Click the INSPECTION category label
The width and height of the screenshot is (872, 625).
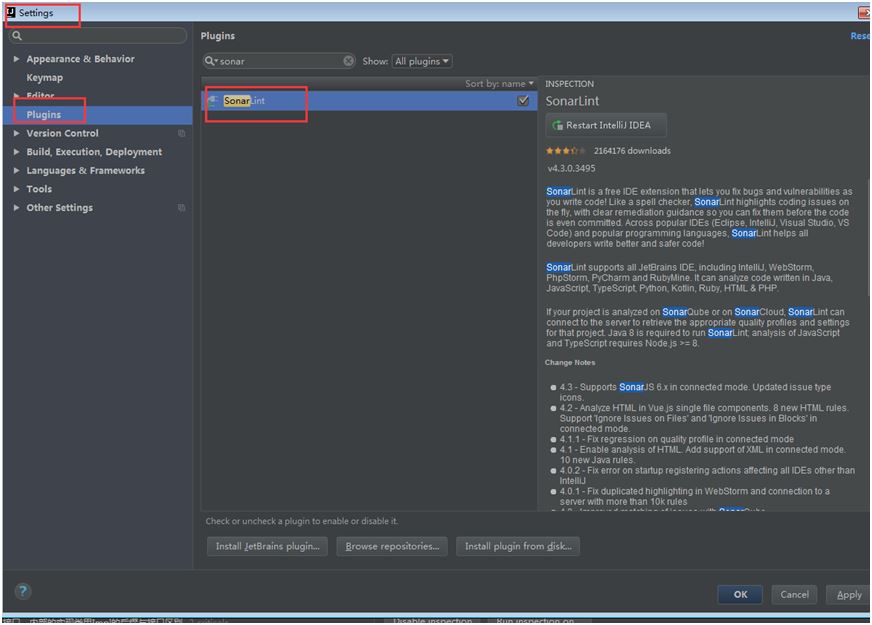(x=569, y=83)
